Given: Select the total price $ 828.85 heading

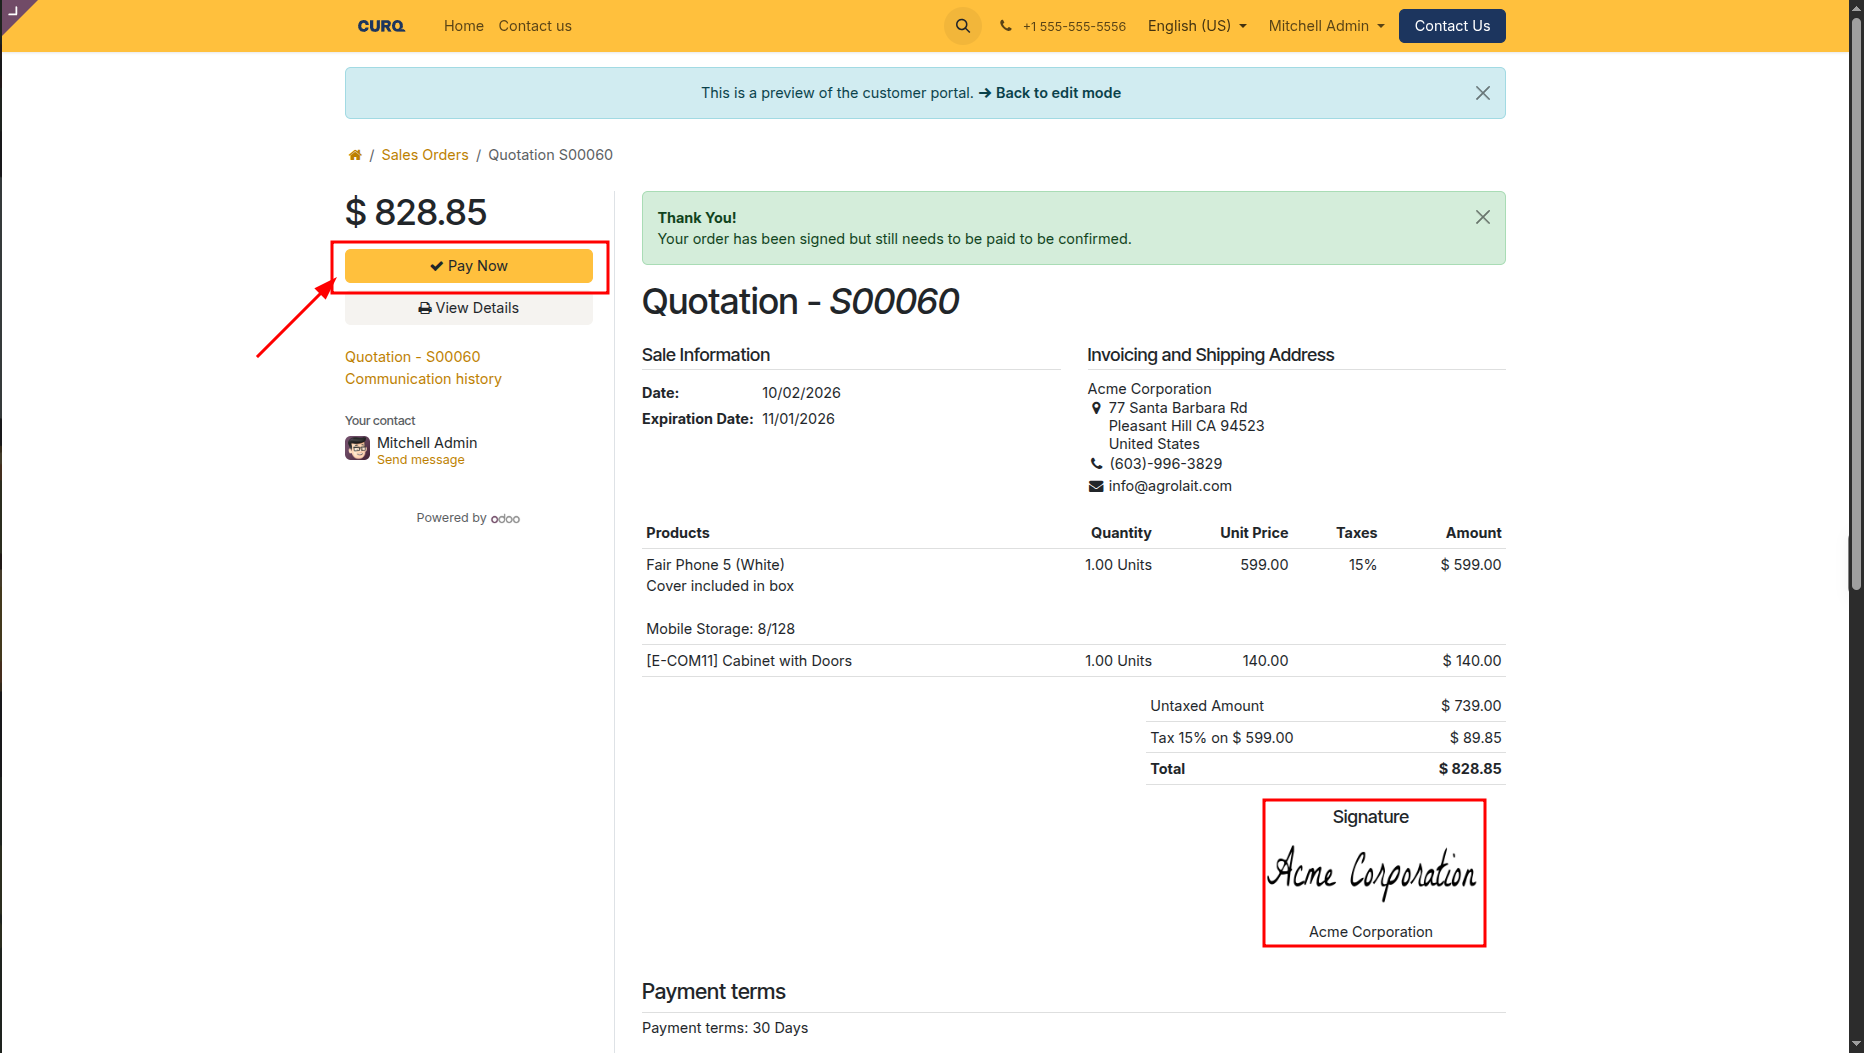Looking at the screenshot, I should pos(416,212).
